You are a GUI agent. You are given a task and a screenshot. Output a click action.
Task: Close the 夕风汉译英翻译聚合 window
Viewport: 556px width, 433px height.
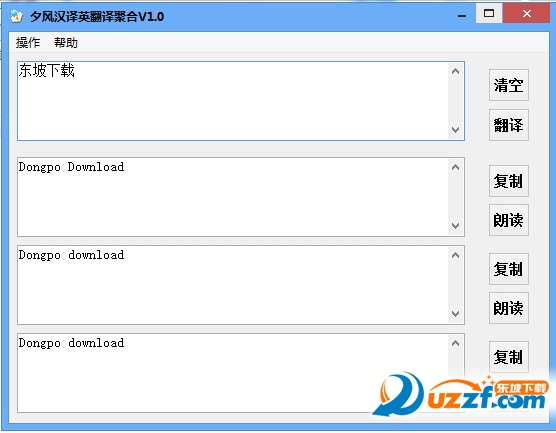[527, 13]
